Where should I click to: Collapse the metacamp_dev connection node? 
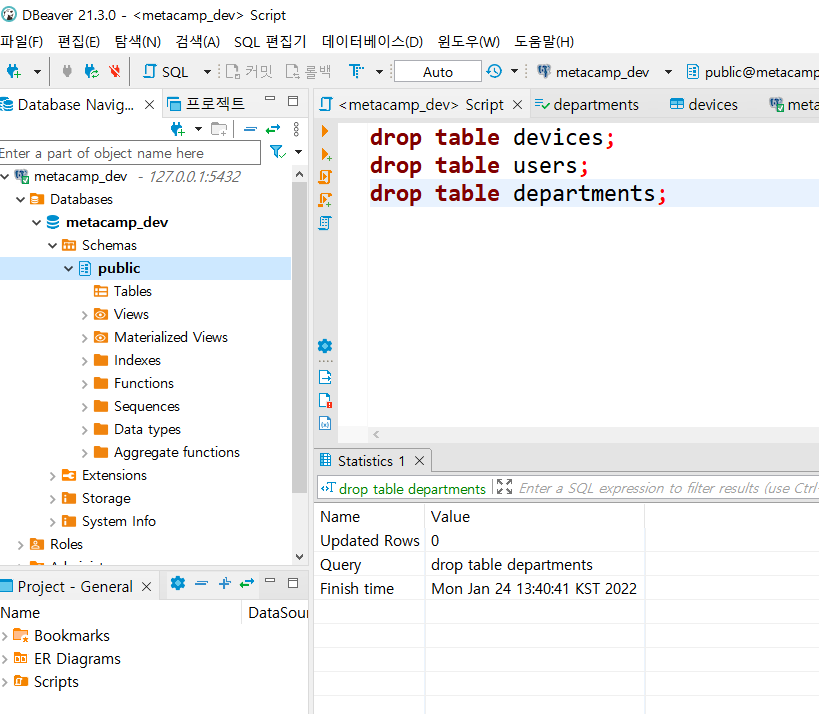pos(5,177)
